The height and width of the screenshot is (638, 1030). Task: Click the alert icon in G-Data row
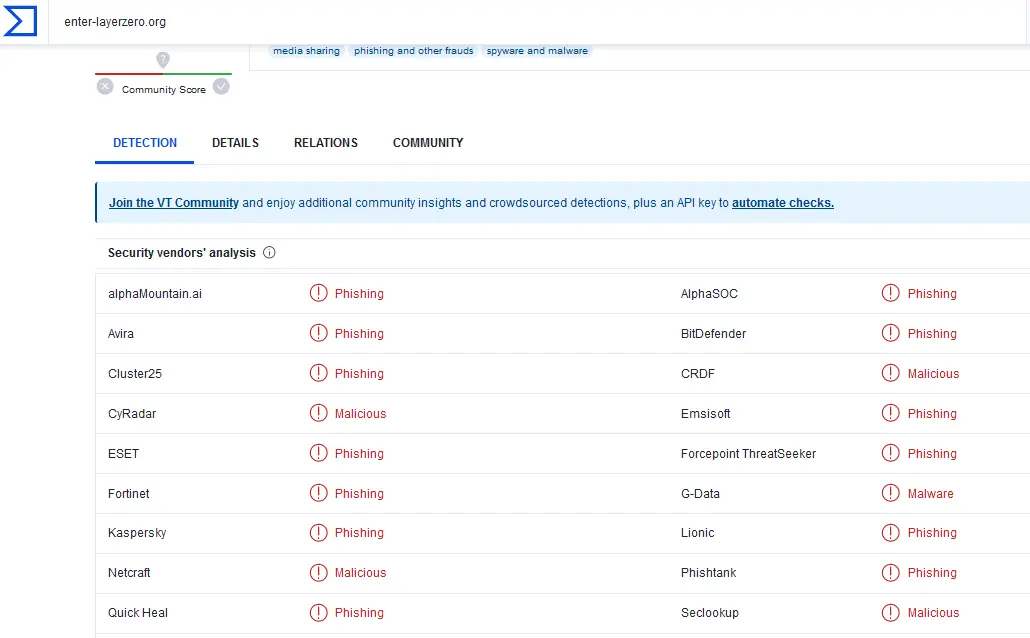(x=891, y=493)
